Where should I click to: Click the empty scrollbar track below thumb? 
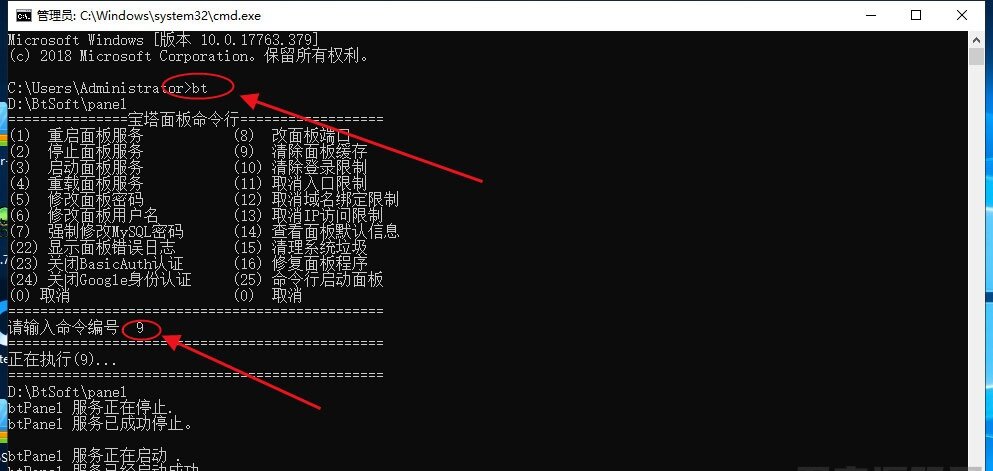(976, 266)
